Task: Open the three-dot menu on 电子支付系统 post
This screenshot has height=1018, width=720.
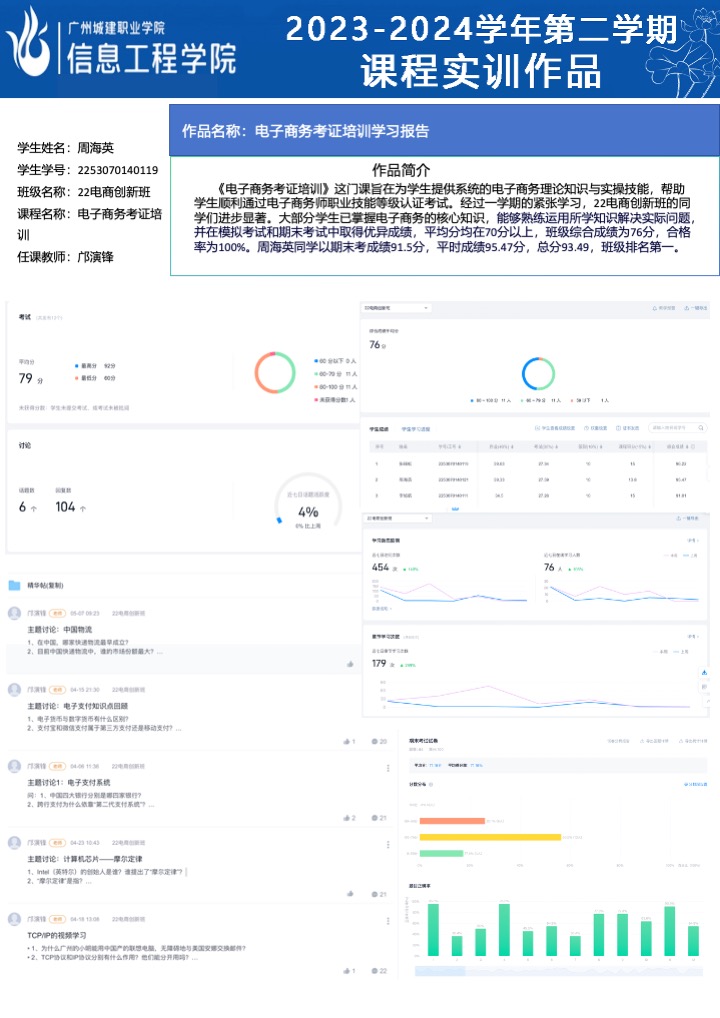Action: [388, 768]
